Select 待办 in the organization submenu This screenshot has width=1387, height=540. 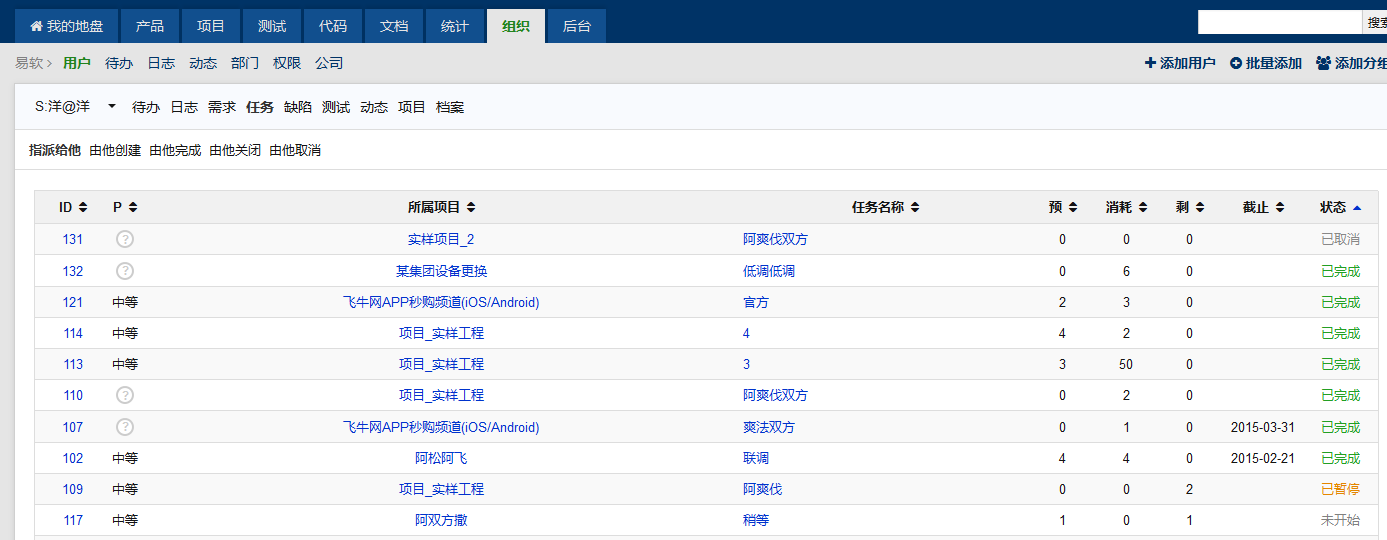(x=119, y=63)
